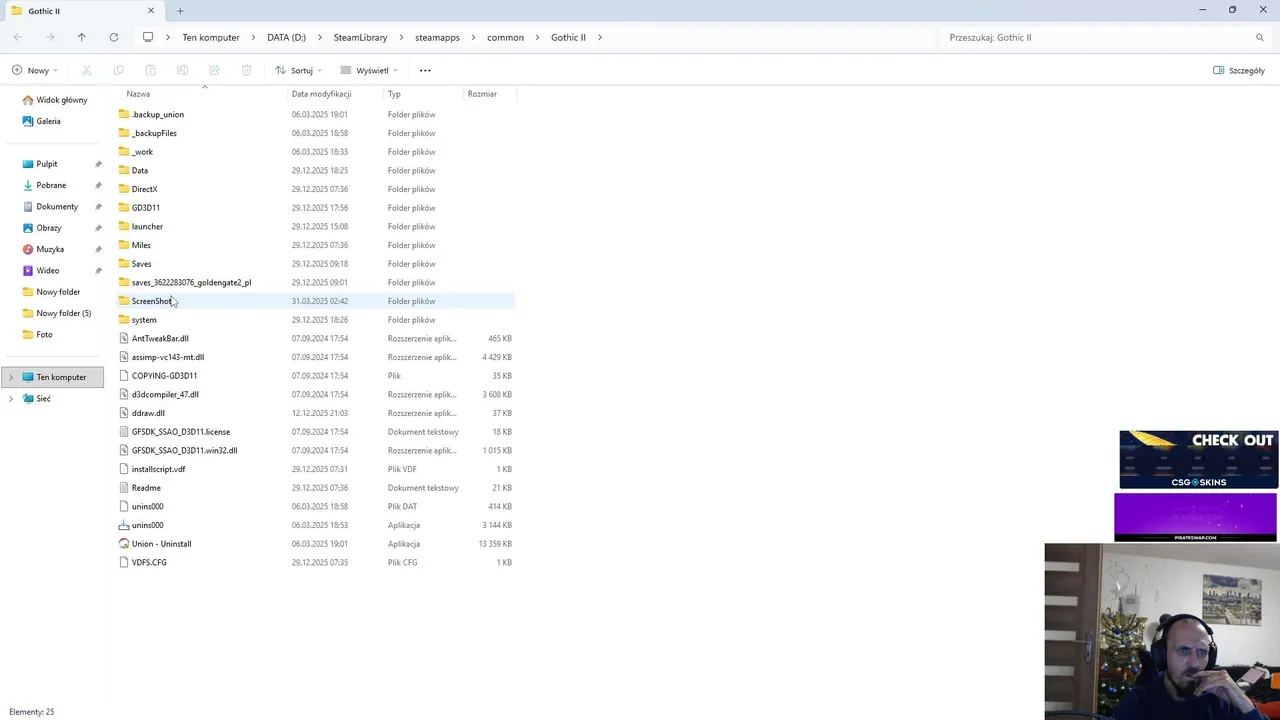This screenshot has height=720, width=1280.
Task: Click the paste icon in toolbar
Action: tap(150, 70)
